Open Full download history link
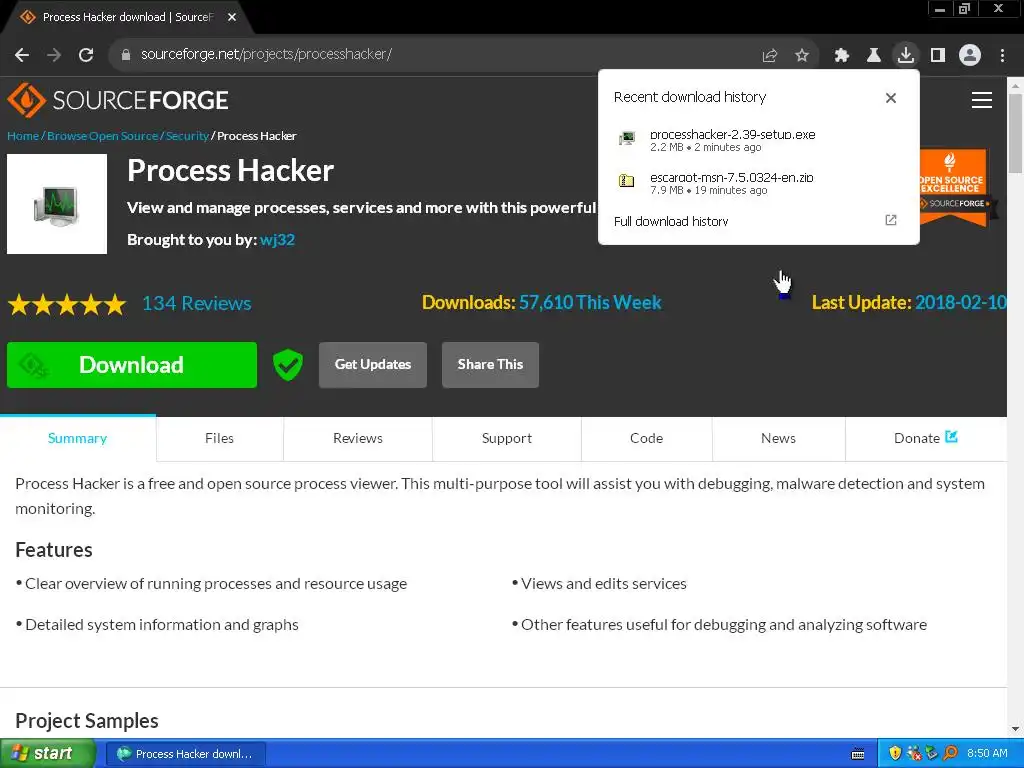1024x768 pixels. pyautogui.click(x=671, y=221)
